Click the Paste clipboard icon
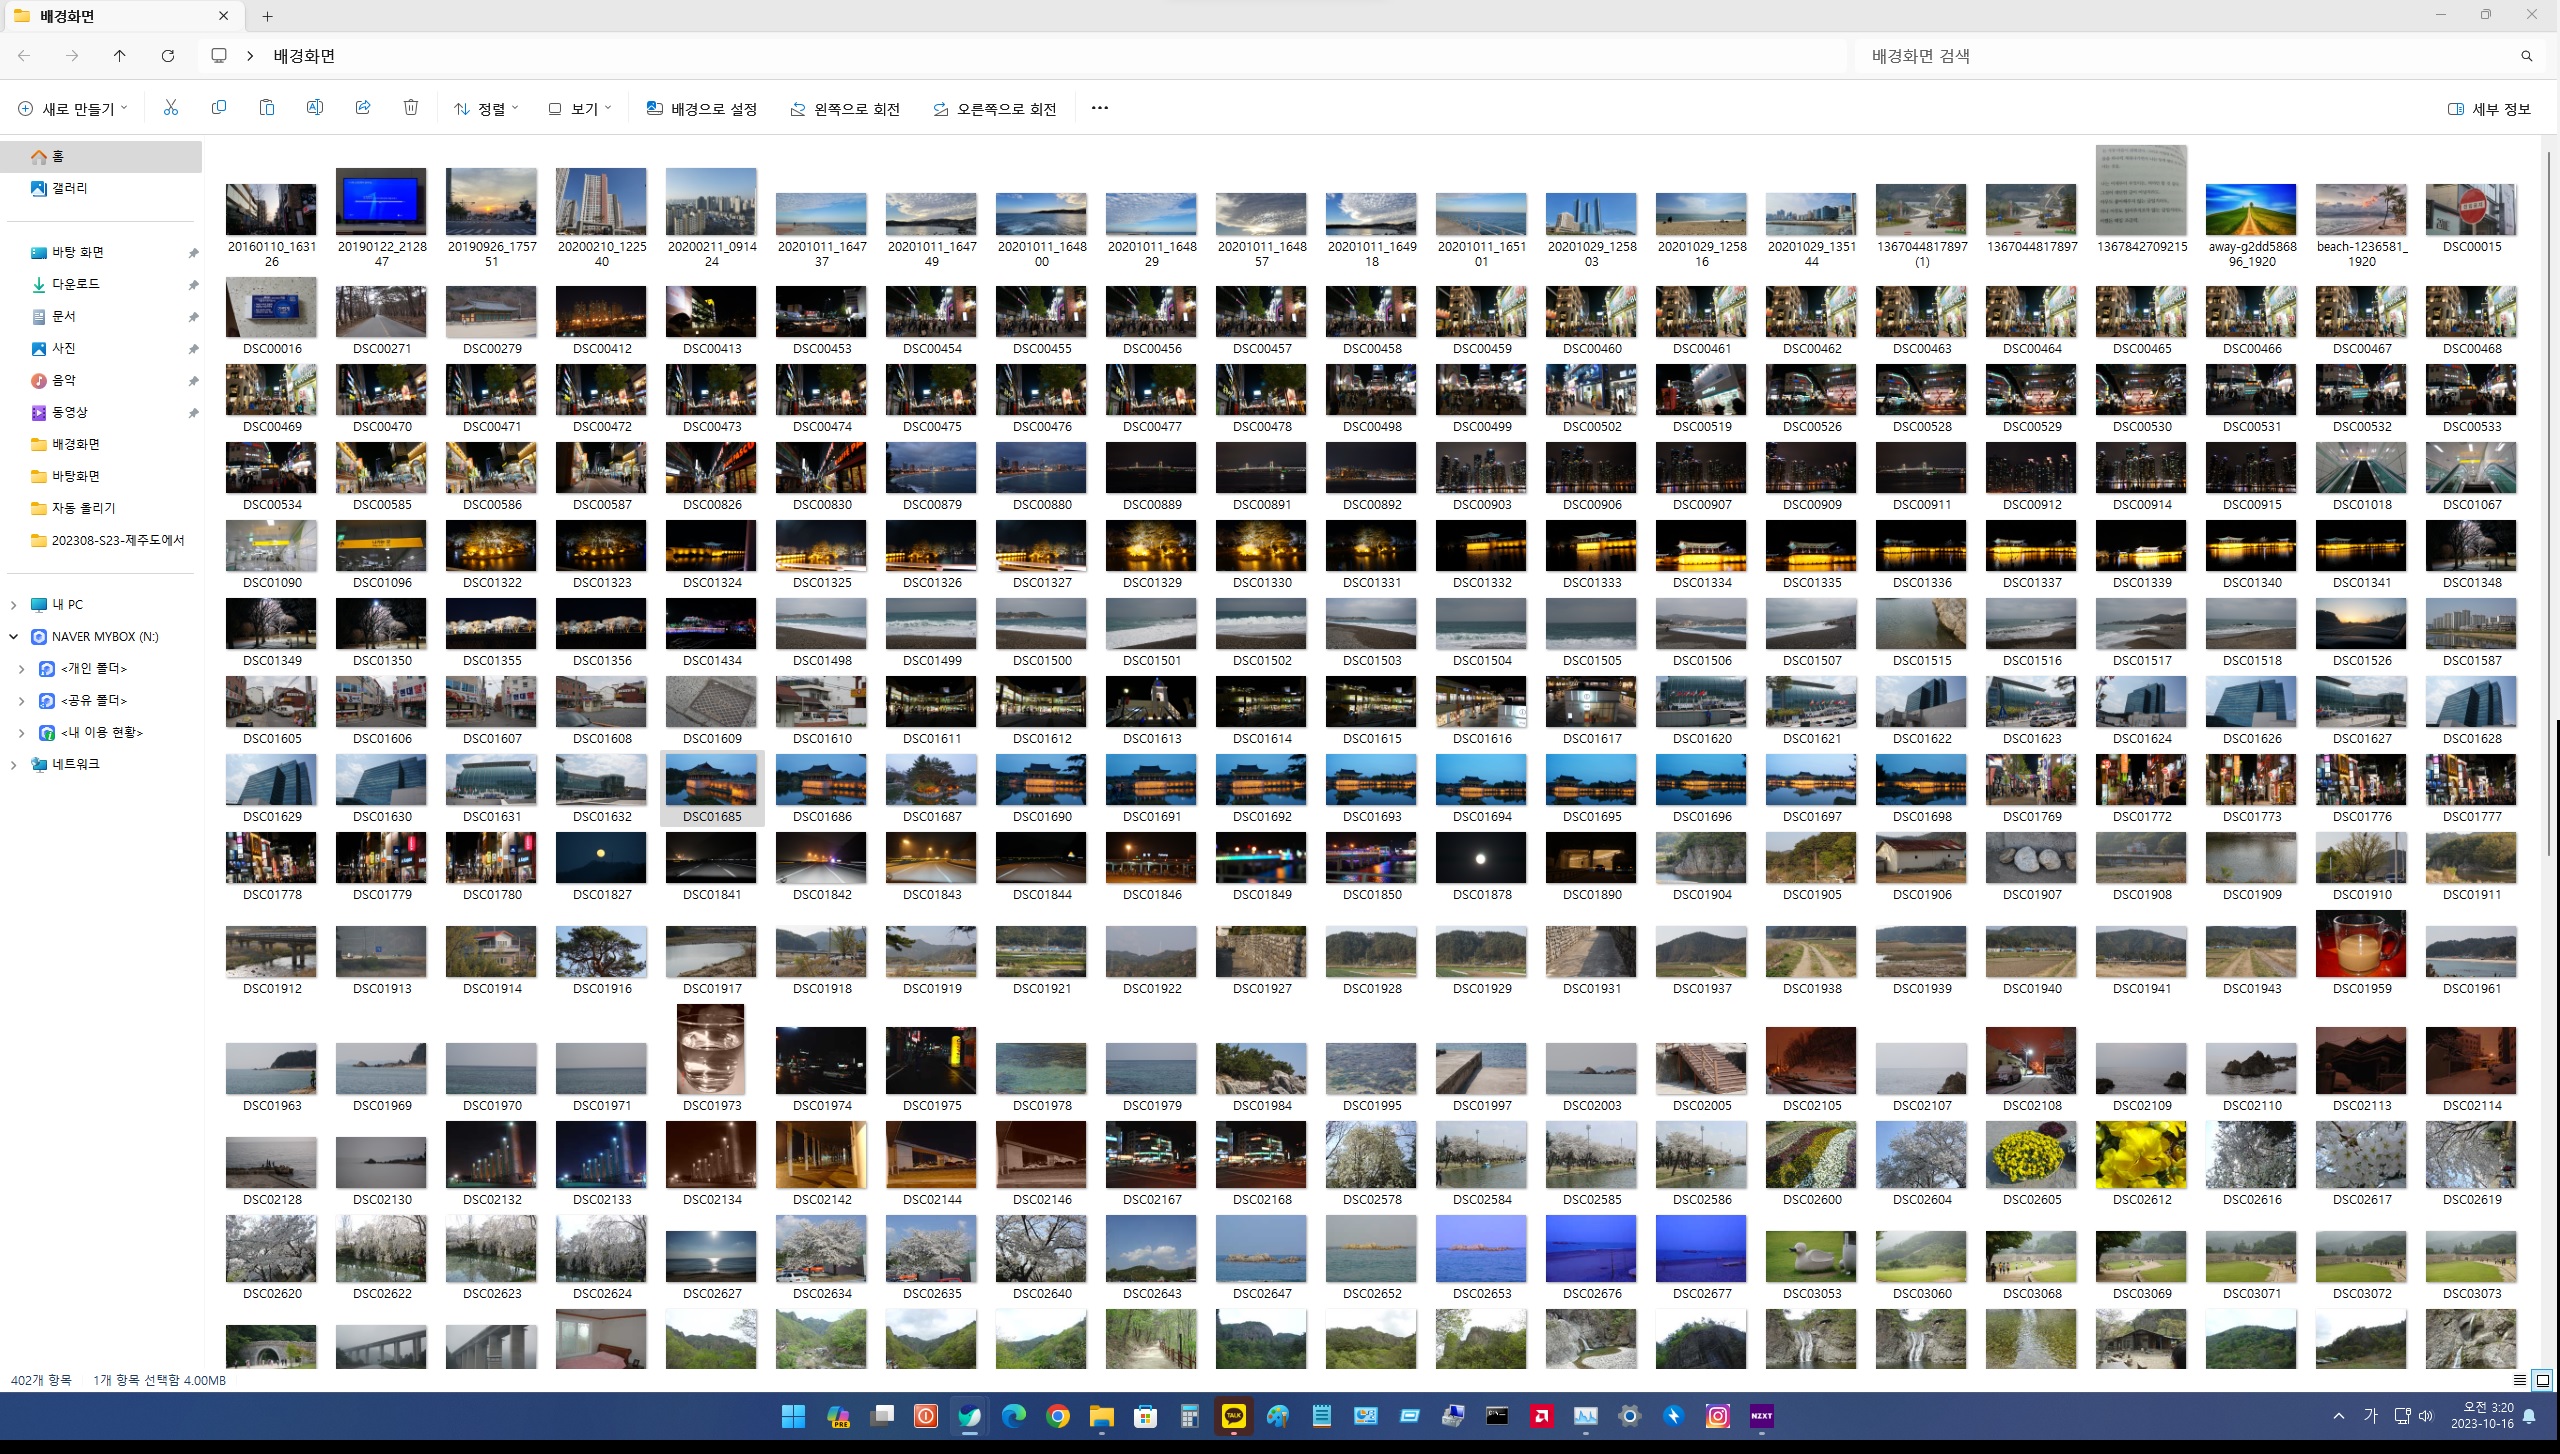The image size is (2560, 1454). pos(267,108)
